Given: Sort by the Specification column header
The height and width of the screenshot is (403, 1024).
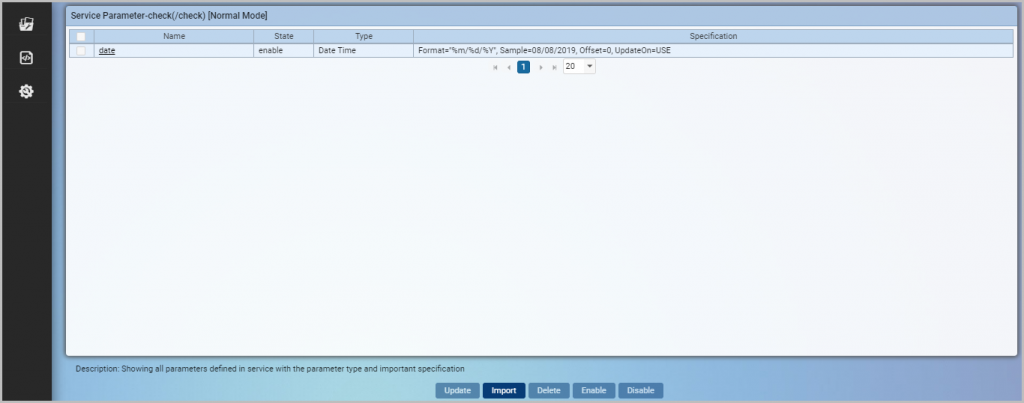Looking at the screenshot, I should point(713,37).
